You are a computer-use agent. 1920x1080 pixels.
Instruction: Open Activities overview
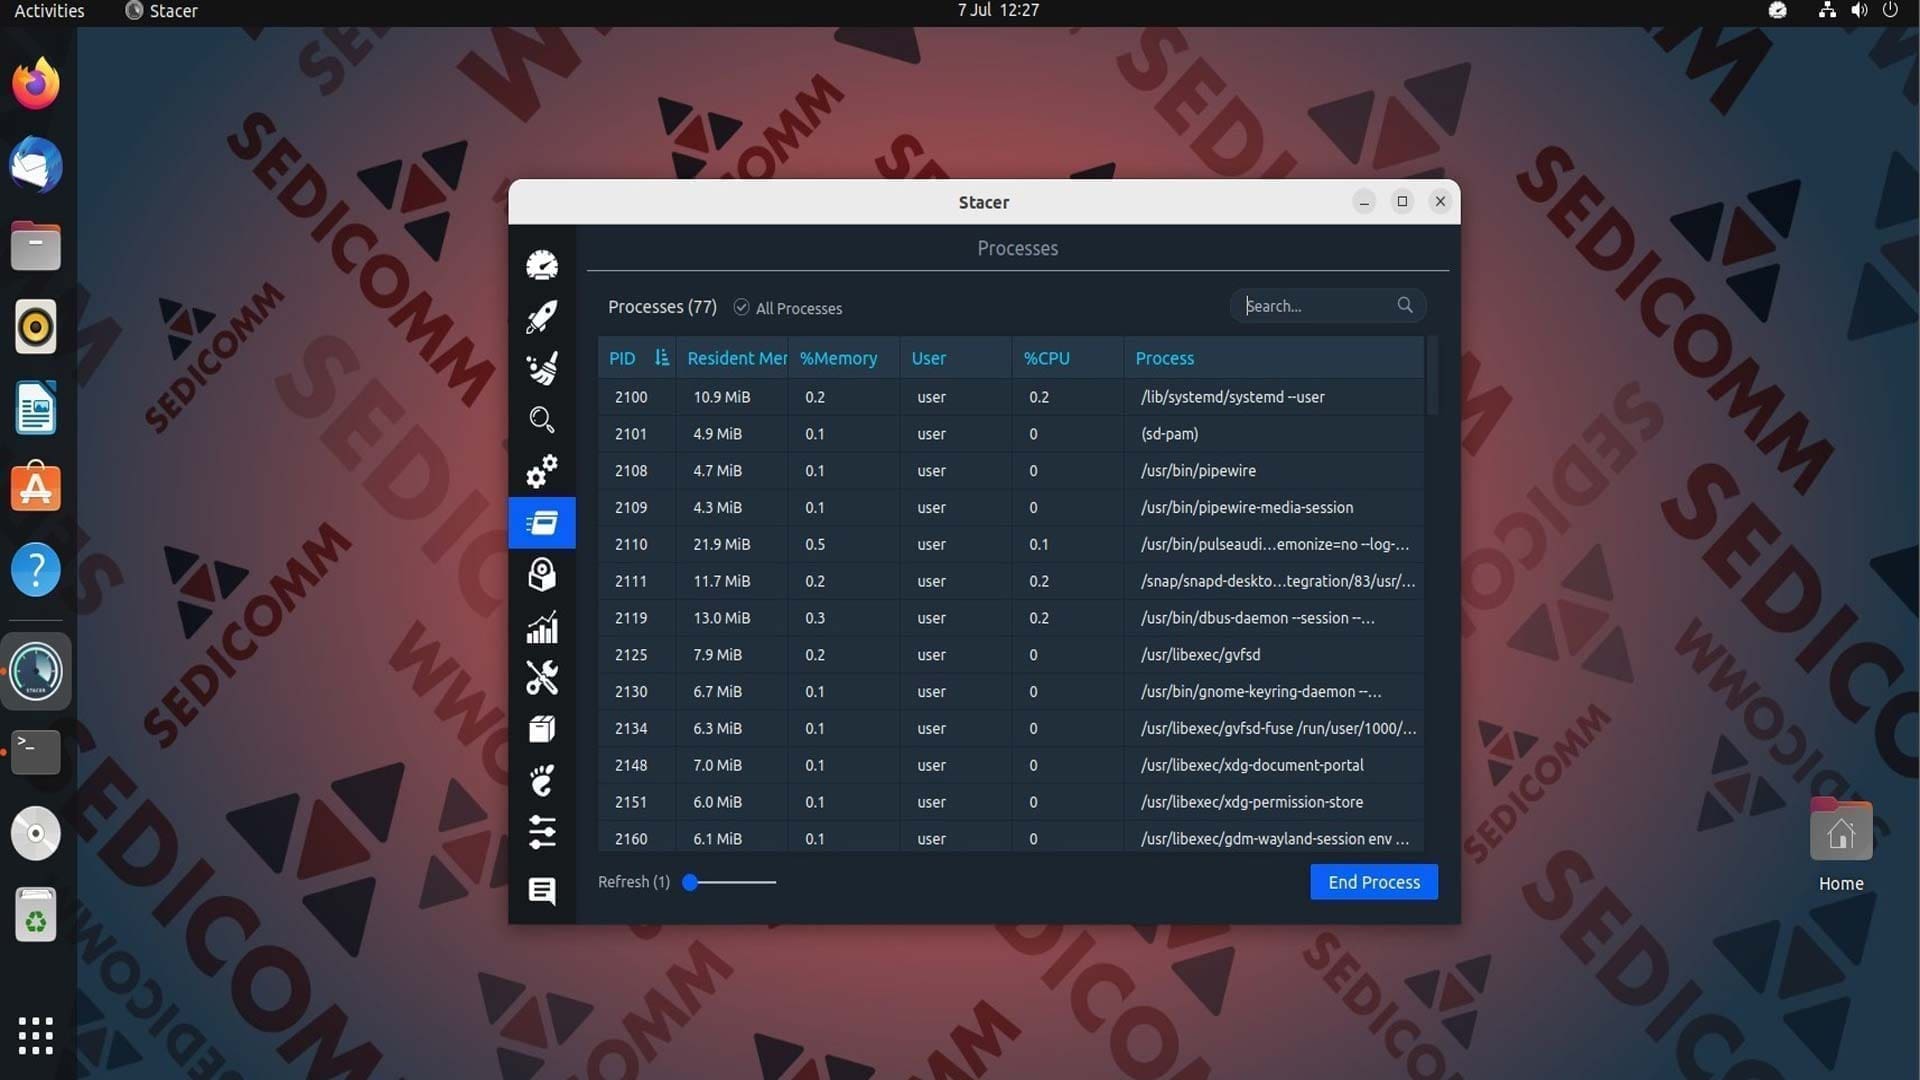point(49,11)
